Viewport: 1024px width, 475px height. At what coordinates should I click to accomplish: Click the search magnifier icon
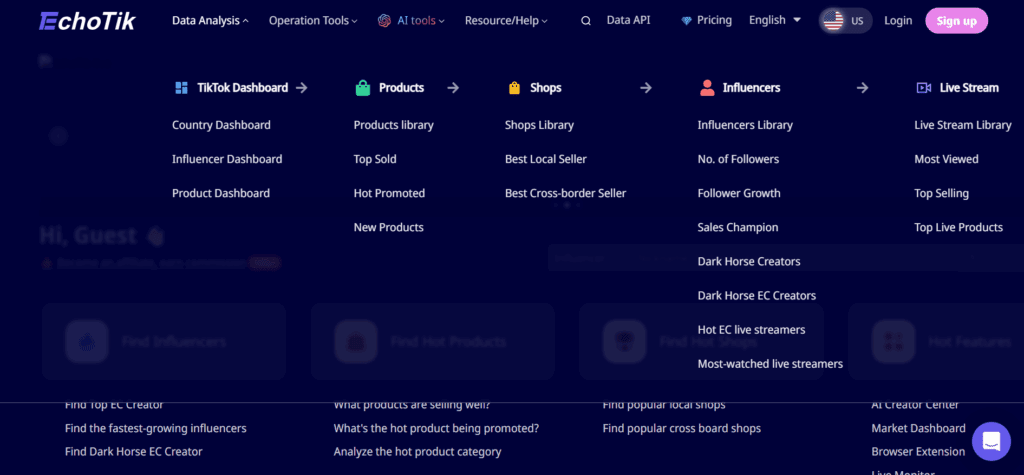coord(586,21)
